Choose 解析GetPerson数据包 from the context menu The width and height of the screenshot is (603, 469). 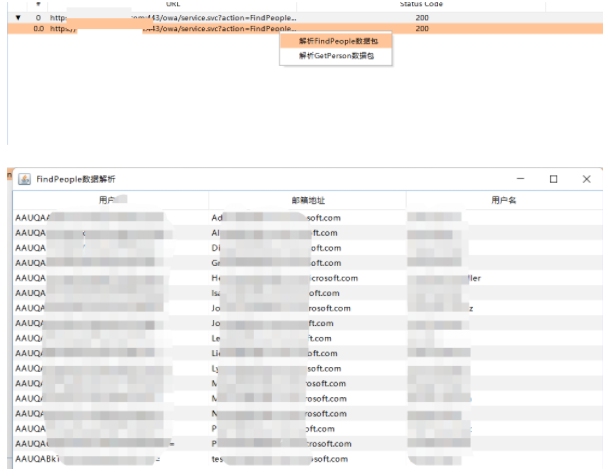(x=337, y=57)
